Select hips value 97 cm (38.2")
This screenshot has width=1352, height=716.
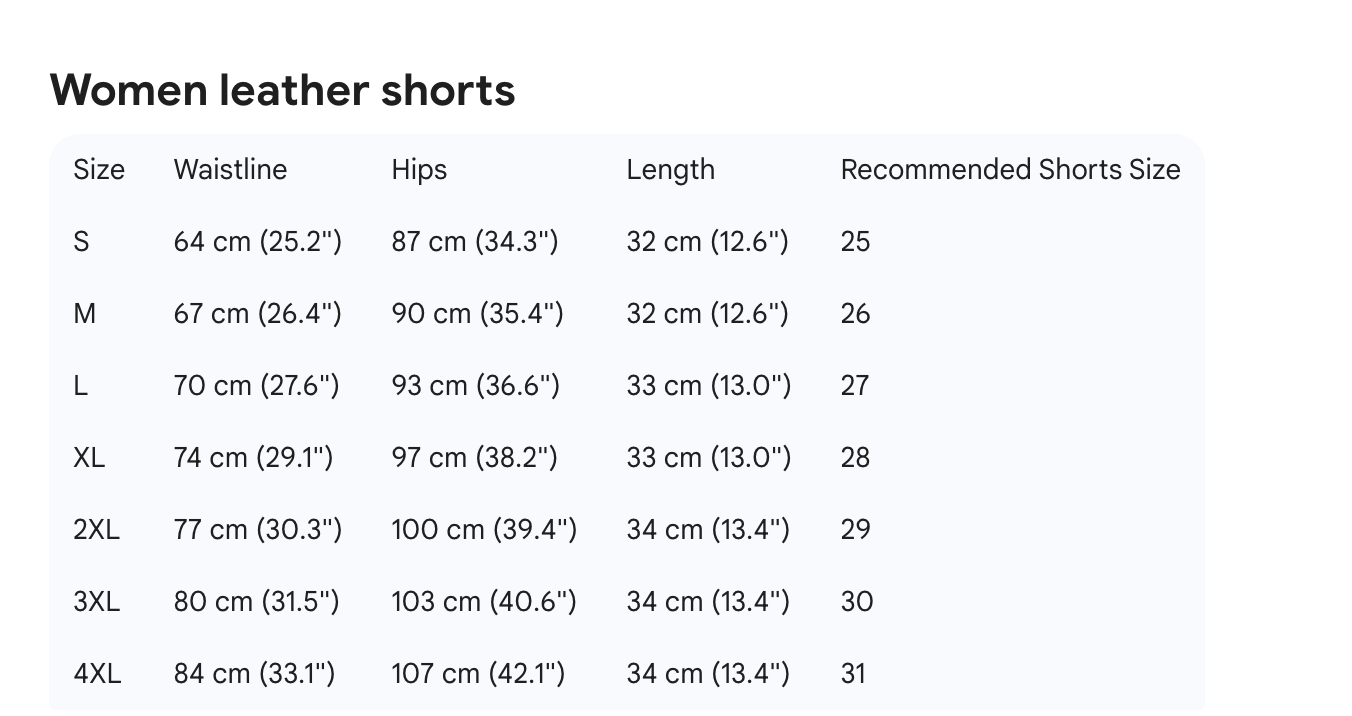click(x=474, y=458)
